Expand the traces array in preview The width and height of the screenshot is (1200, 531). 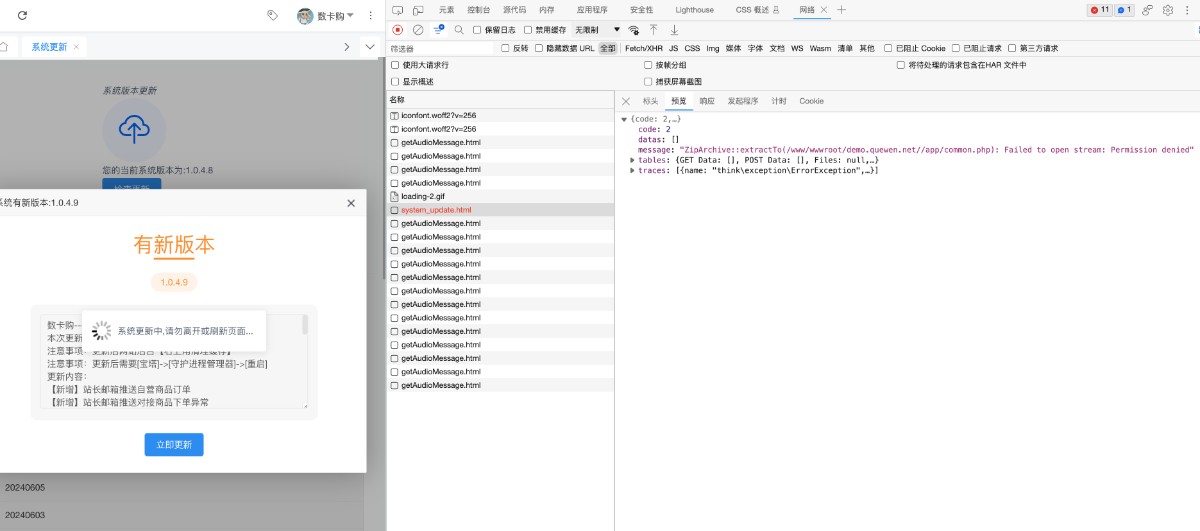[x=632, y=171]
